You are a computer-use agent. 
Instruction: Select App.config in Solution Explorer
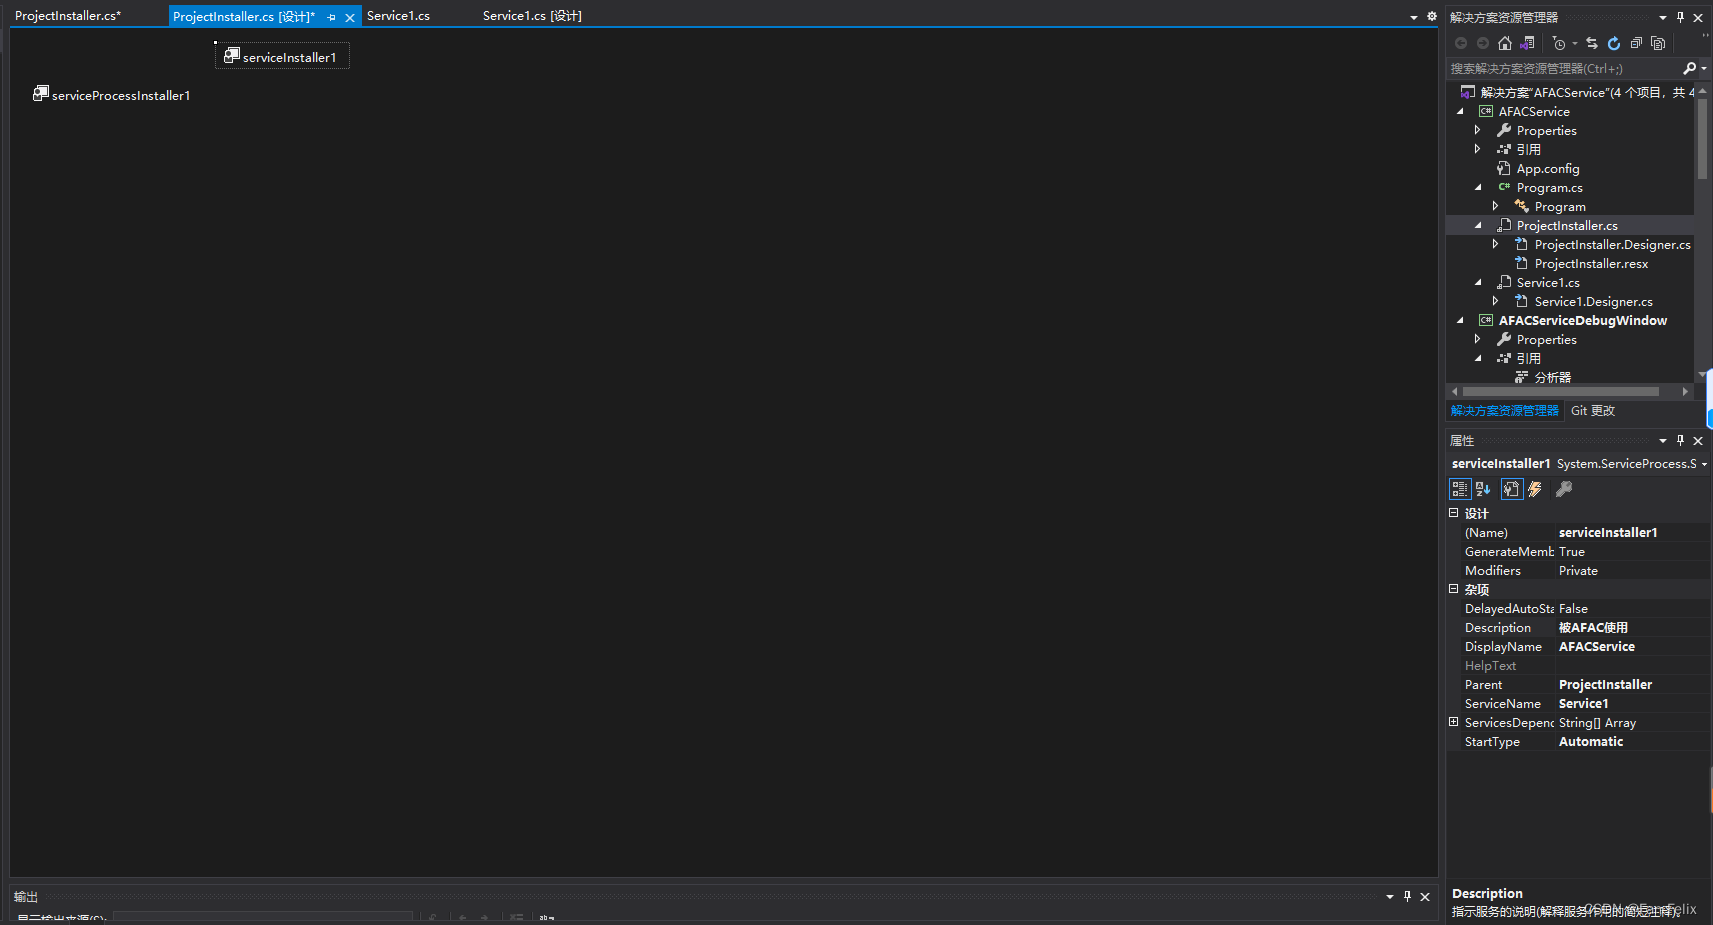tap(1547, 169)
